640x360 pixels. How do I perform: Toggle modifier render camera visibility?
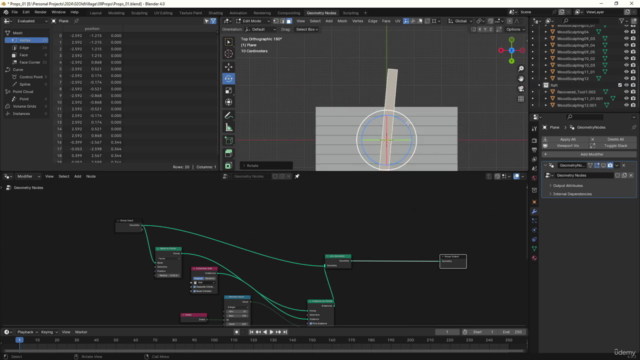tap(610, 165)
